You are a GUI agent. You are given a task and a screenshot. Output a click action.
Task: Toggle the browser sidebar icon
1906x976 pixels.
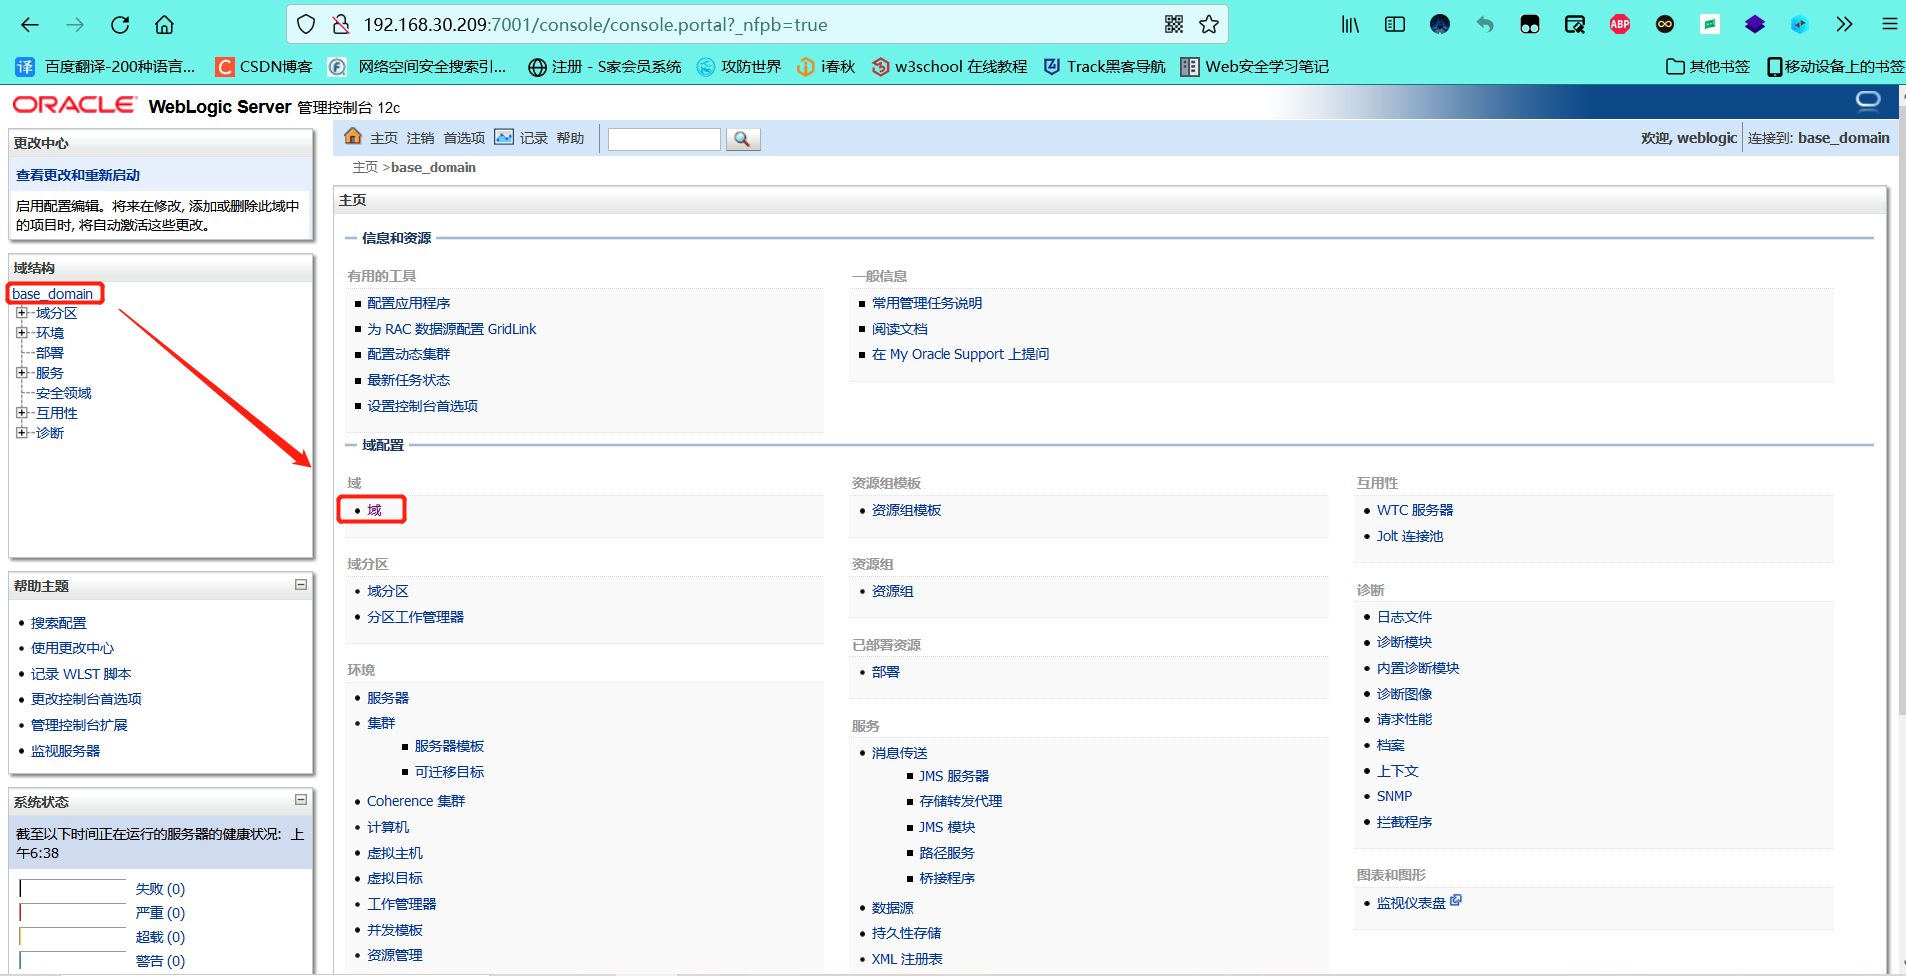click(1395, 25)
